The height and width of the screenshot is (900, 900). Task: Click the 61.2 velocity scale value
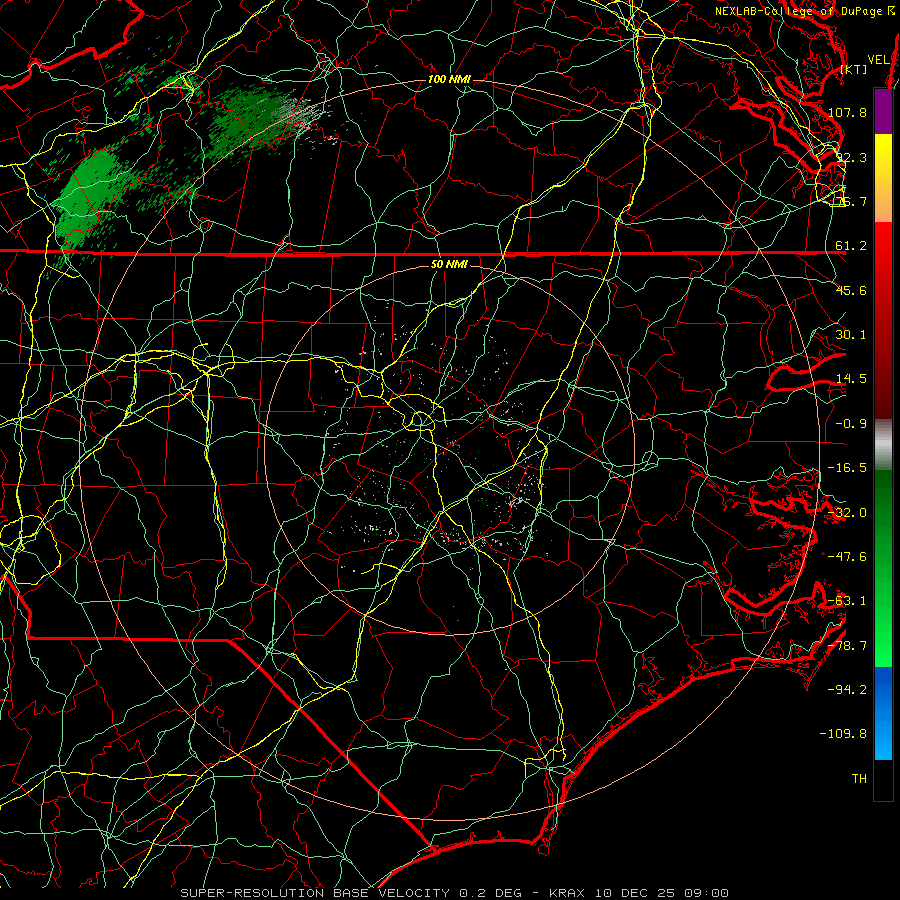click(x=851, y=246)
